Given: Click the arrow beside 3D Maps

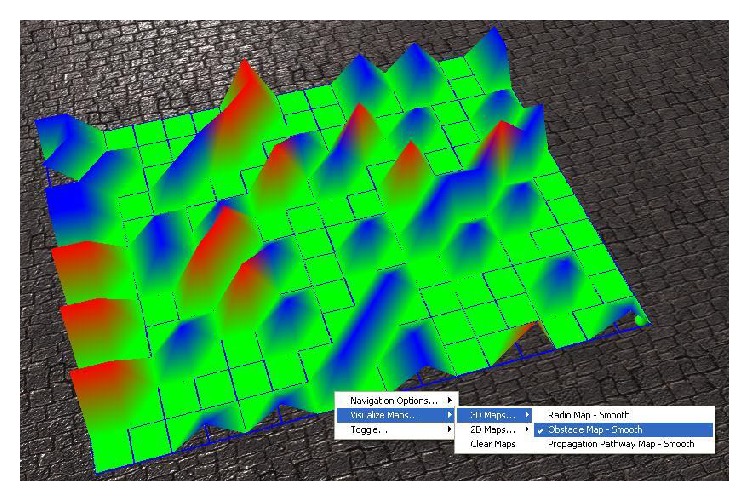Looking at the screenshot, I should point(527,415).
